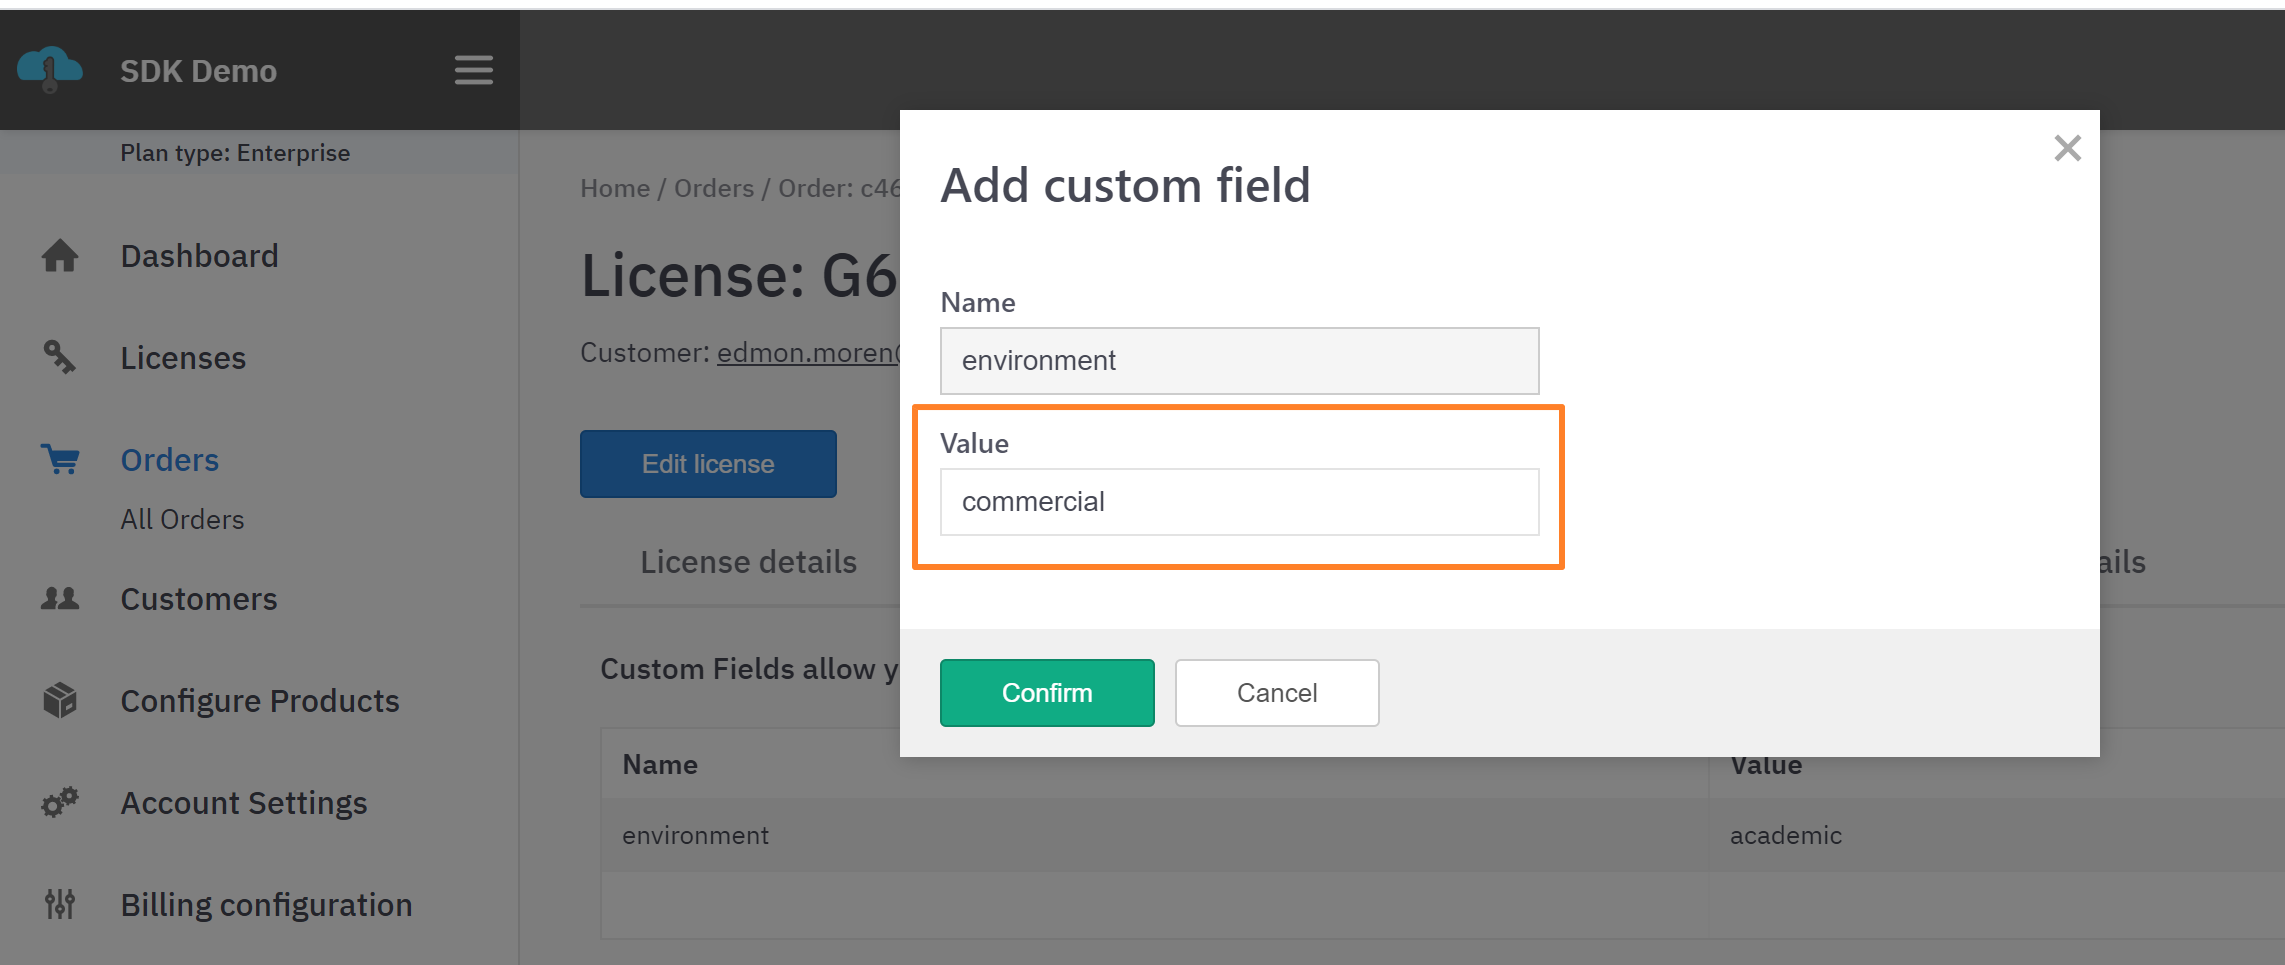Go to Home in breadcrumb

(614, 188)
